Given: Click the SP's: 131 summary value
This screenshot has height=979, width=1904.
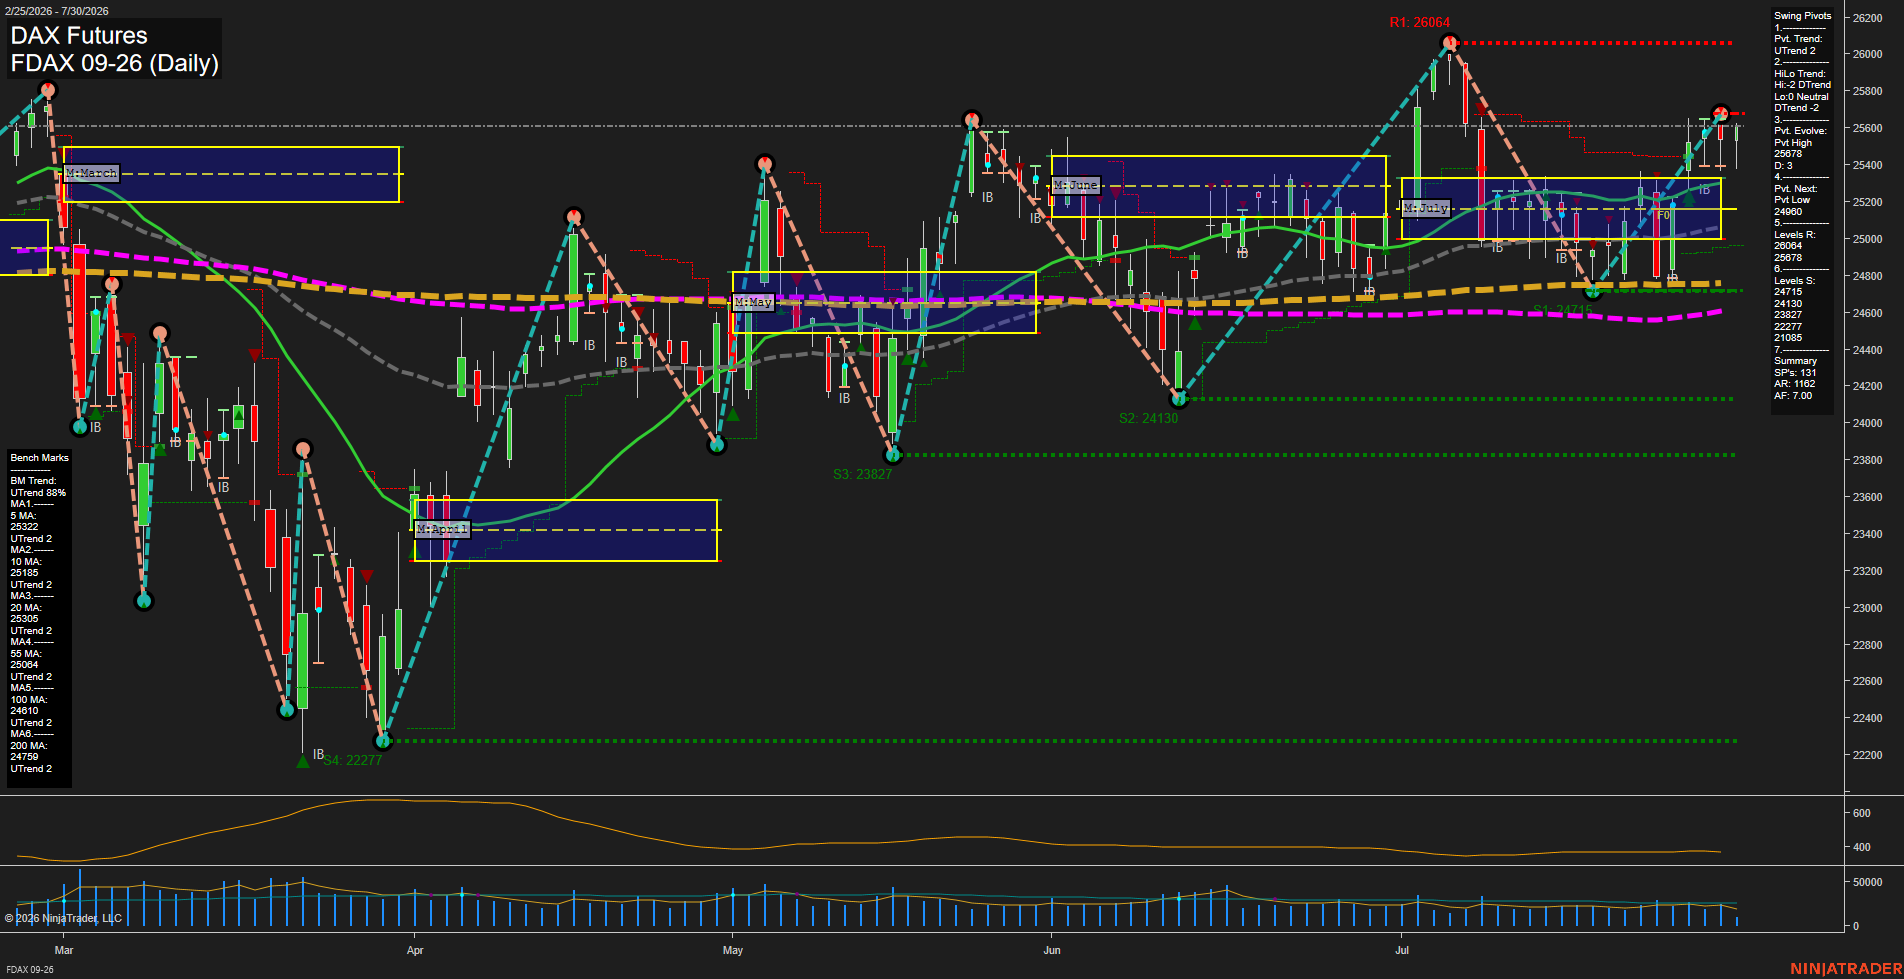Looking at the screenshot, I should point(1795,372).
